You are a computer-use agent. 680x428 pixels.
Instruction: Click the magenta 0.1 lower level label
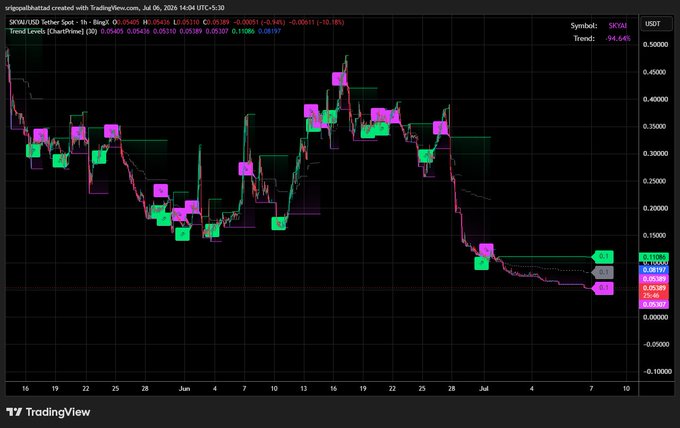coord(603,288)
